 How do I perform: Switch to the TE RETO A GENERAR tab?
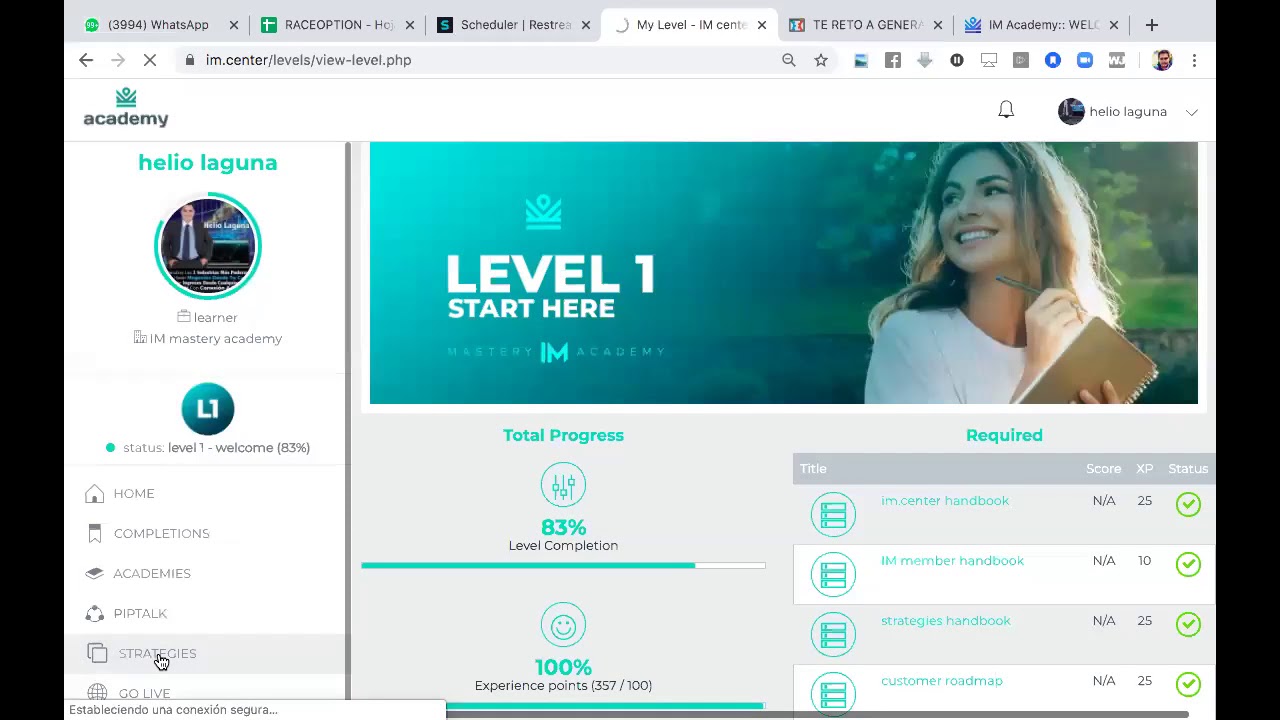(x=866, y=25)
